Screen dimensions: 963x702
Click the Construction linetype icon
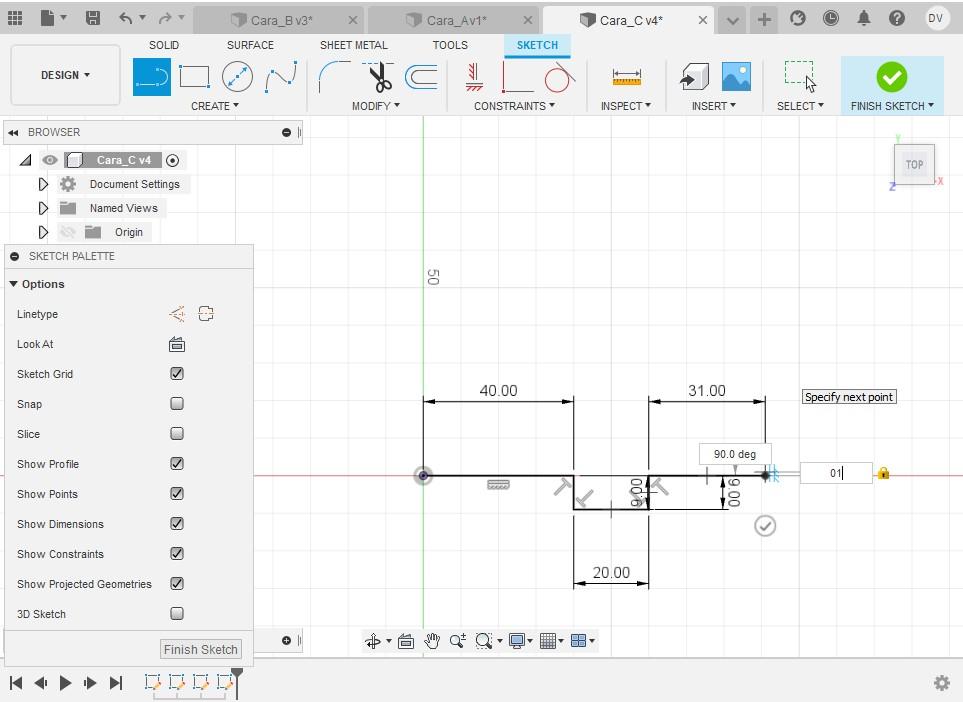click(177, 314)
